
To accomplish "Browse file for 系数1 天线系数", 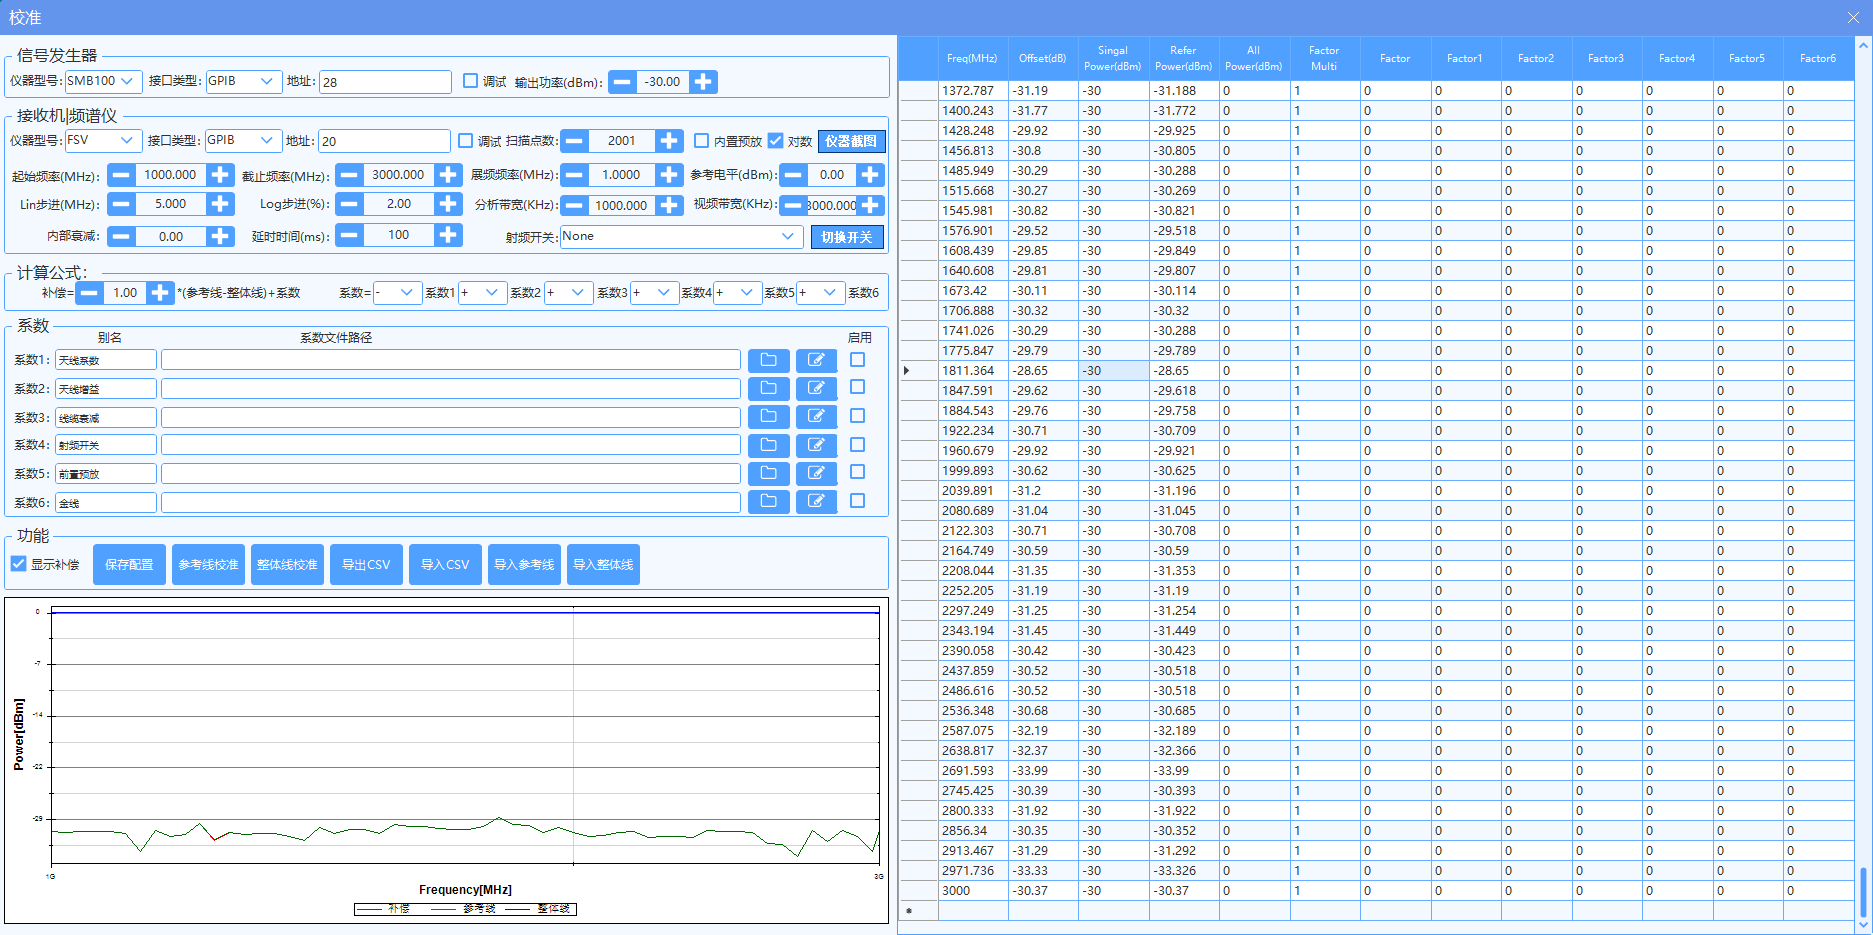I will pos(768,360).
